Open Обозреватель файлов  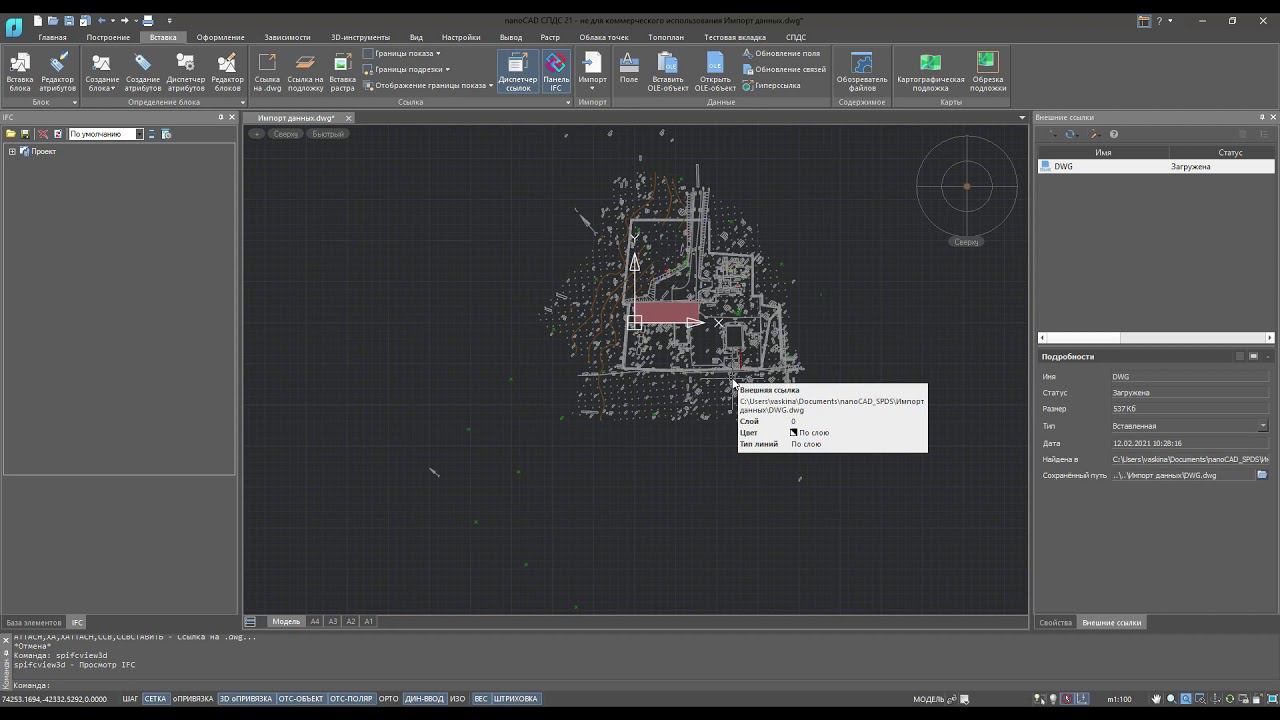(x=861, y=72)
